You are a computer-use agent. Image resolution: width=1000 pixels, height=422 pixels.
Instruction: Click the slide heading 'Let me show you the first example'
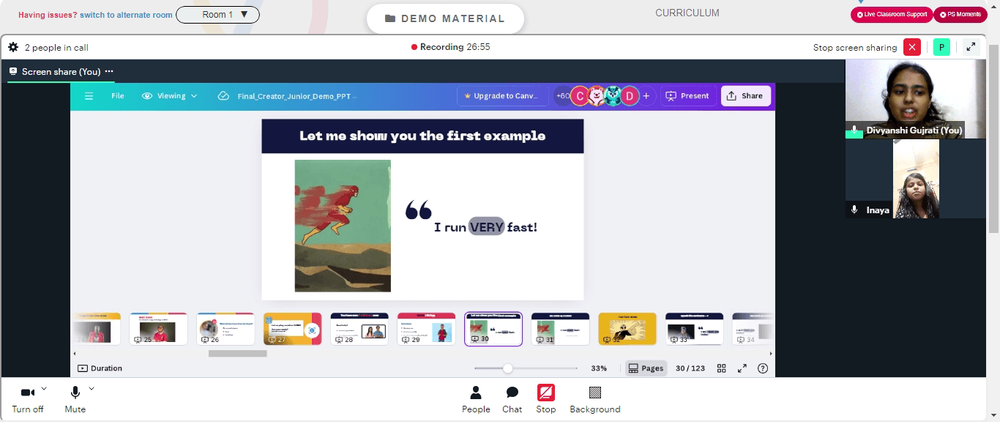point(422,136)
